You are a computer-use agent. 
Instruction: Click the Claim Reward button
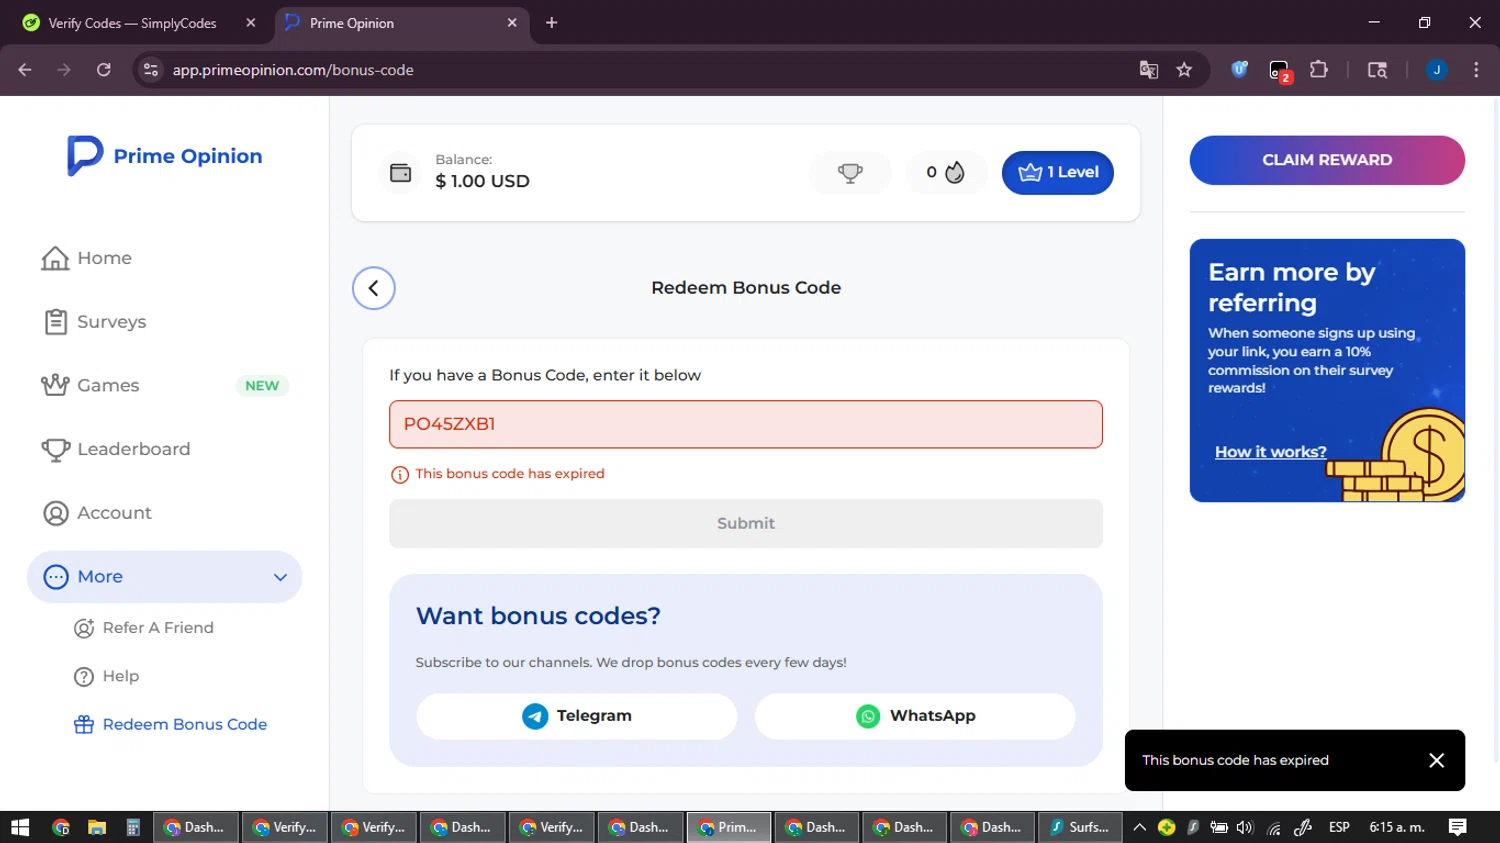[1327, 160]
